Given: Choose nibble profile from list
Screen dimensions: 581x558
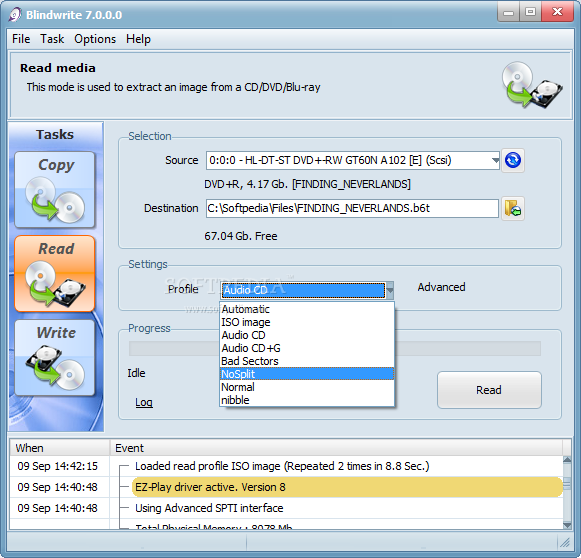Looking at the screenshot, I should pyautogui.click(x=307, y=400).
